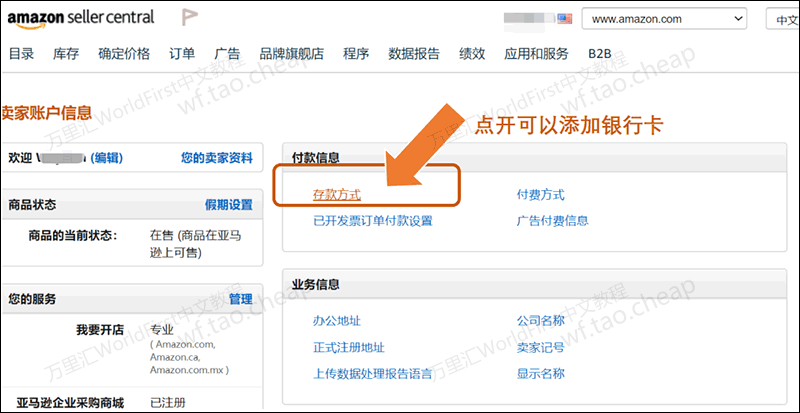Viewport: 800px width, 413px height.
Task: Click the 业务信息 section header
Action: [316, 284]
